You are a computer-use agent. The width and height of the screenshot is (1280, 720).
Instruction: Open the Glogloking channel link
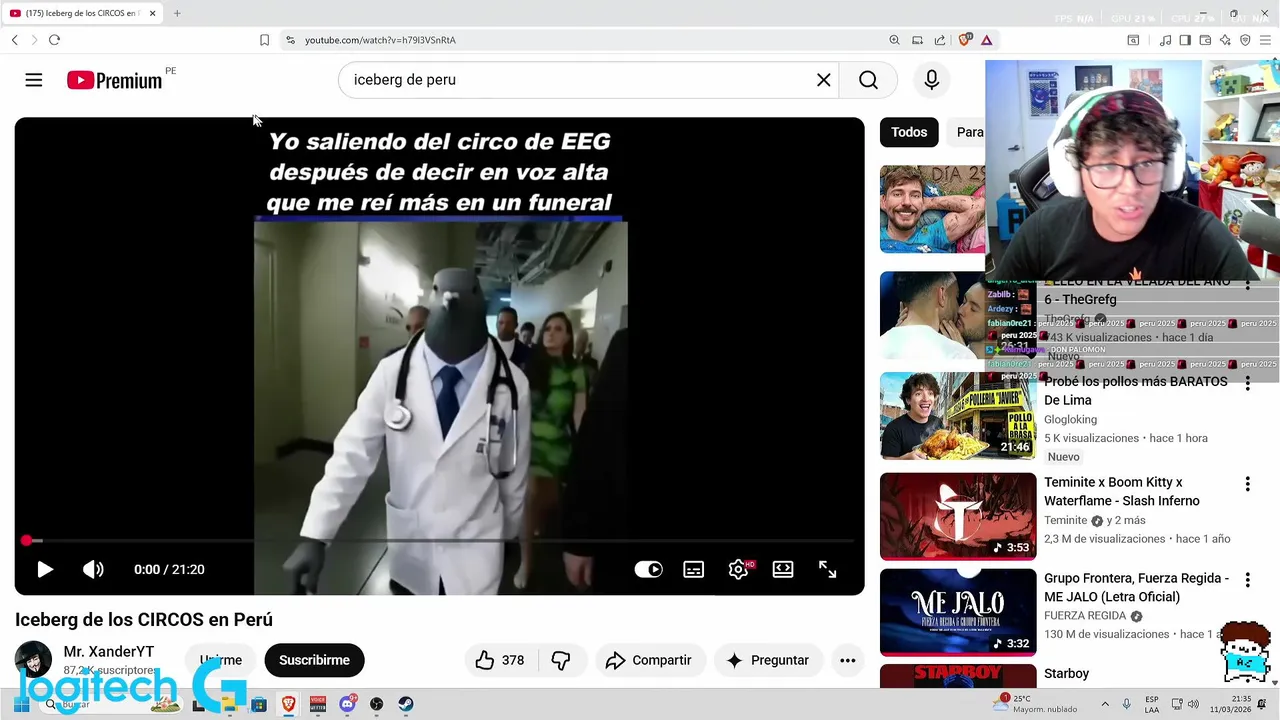coord(1070,419)
